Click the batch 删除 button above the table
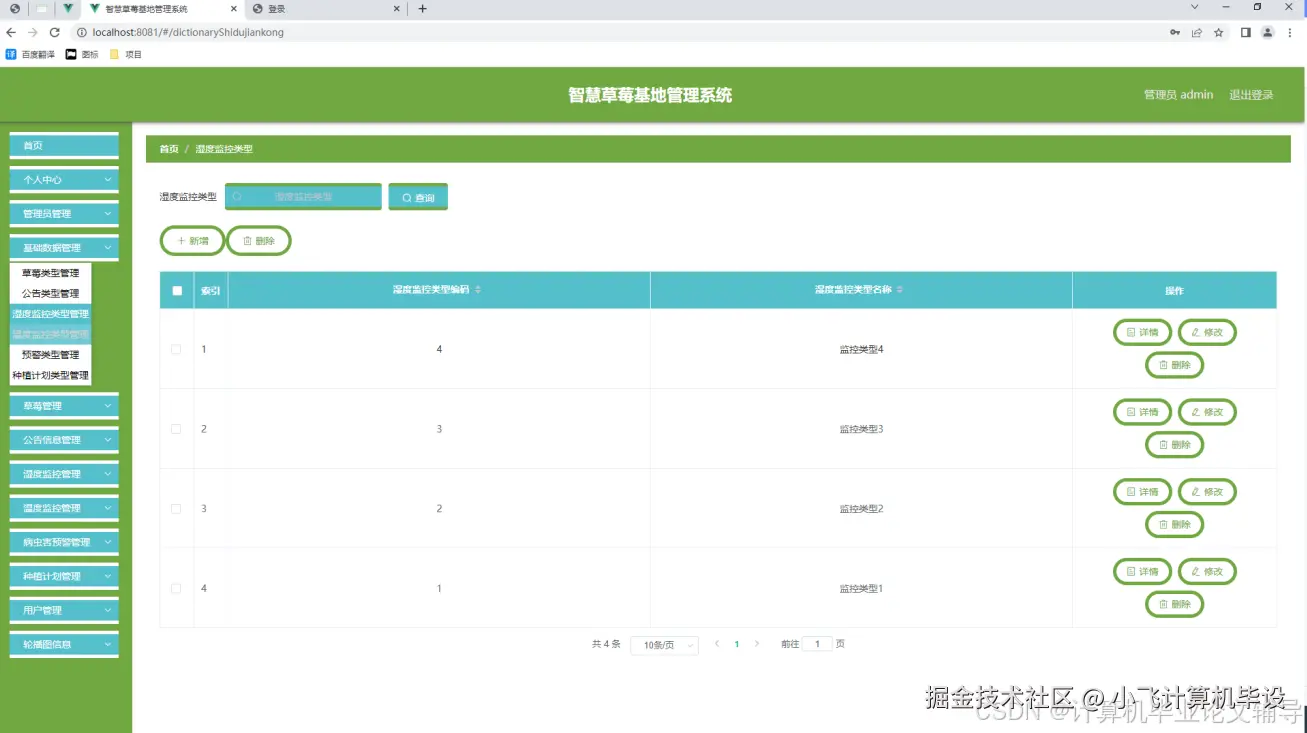Screen dimensions: 1307x733 pyautogui.click(x=258, y=241)
